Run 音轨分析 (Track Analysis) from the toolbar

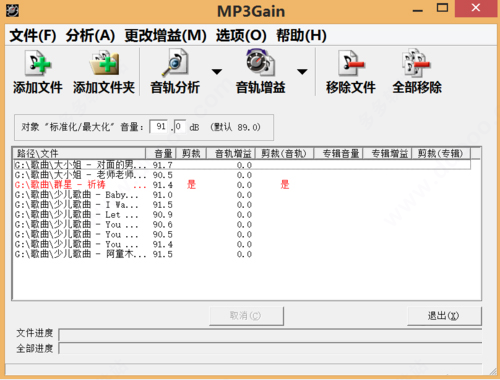[175, 72]
